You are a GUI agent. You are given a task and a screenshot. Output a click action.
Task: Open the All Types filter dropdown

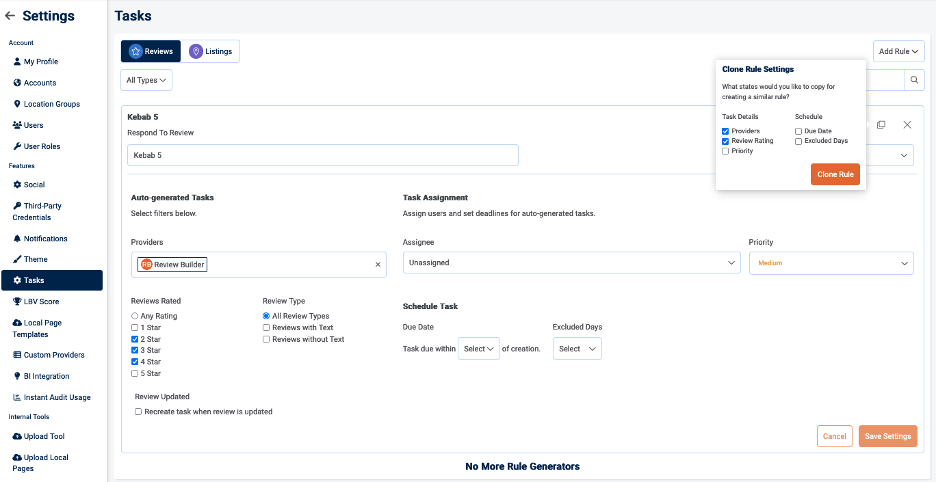point(147,79)
